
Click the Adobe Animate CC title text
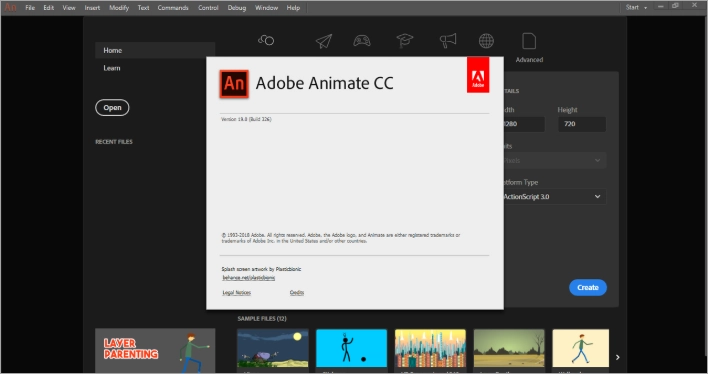(x=324, y=83)
